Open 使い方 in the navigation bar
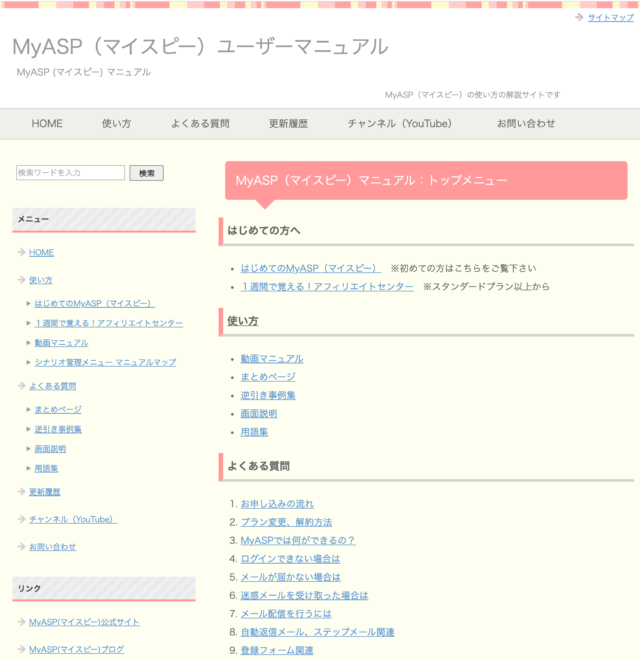Viewport: 640px width, 659px height. coord(116,124)
